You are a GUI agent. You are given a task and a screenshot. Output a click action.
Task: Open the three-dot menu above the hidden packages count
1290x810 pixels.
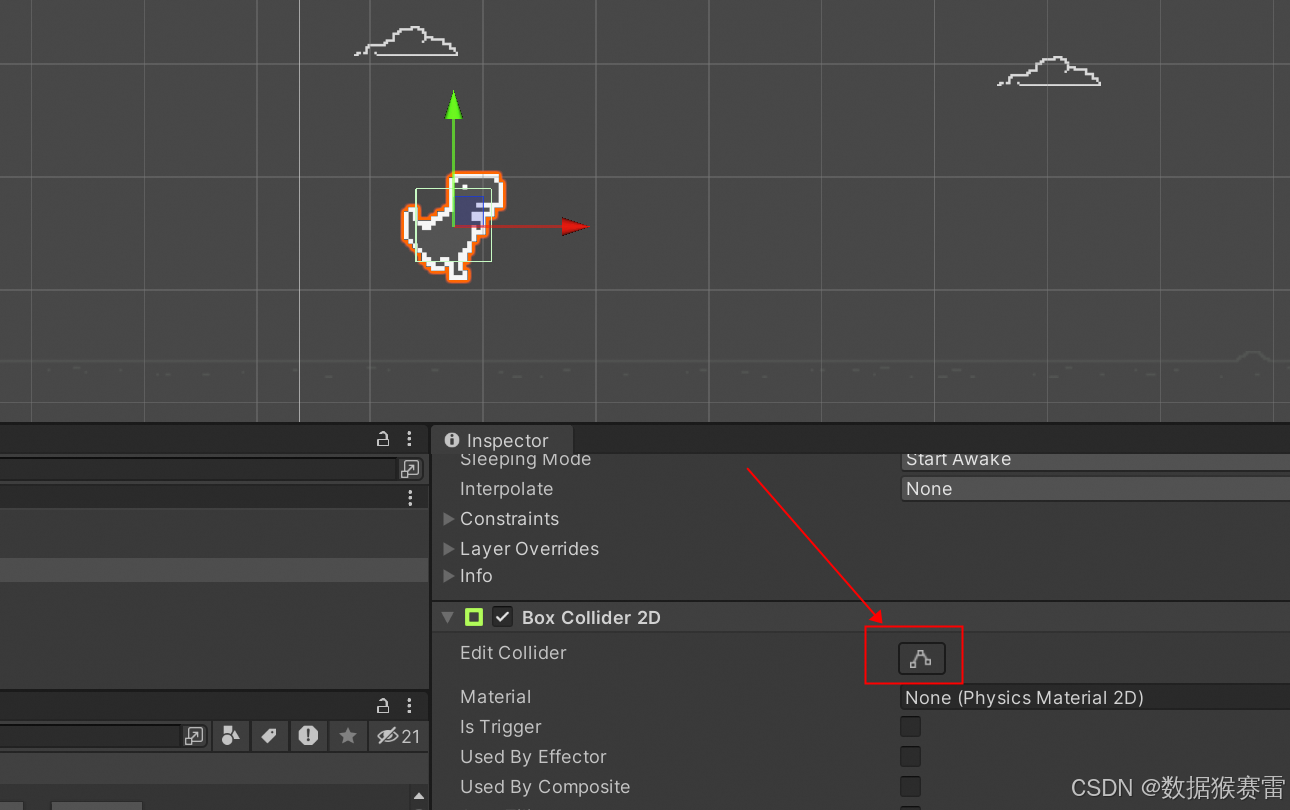[x=410, y=705]
